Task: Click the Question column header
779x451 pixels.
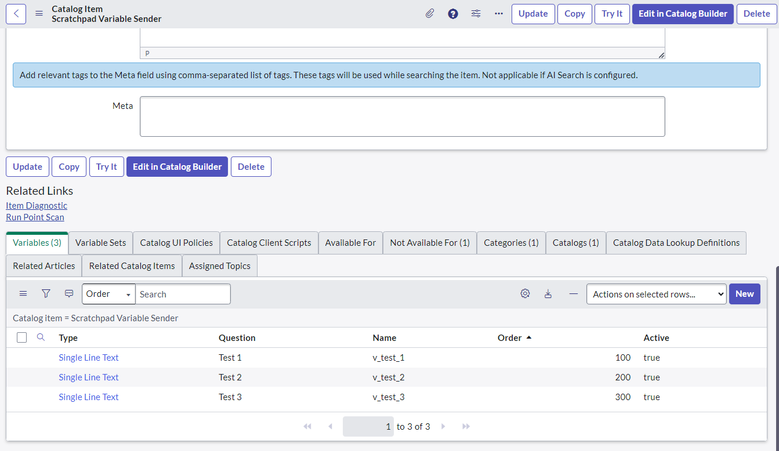Action: tap(237, 337)
